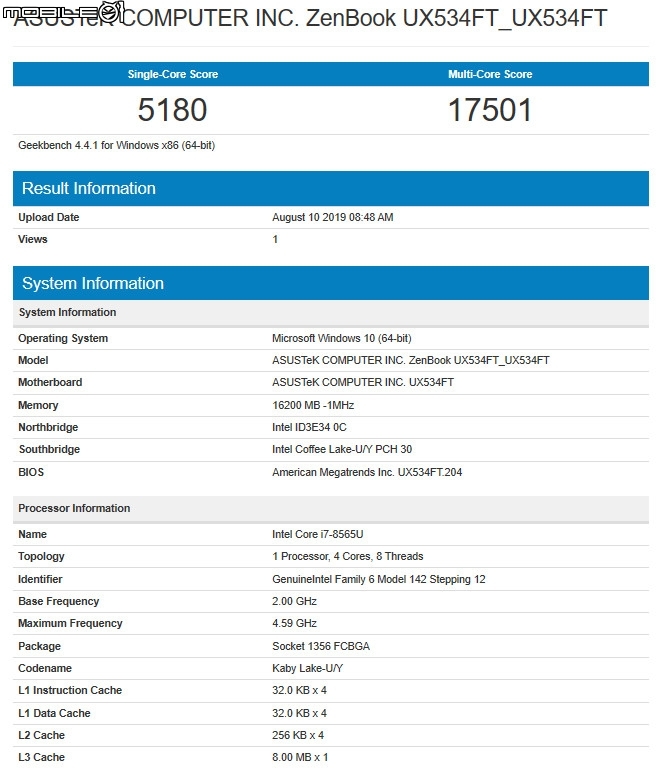Select the processor name Intel Core i7-8565U

(x=317, y=534)
